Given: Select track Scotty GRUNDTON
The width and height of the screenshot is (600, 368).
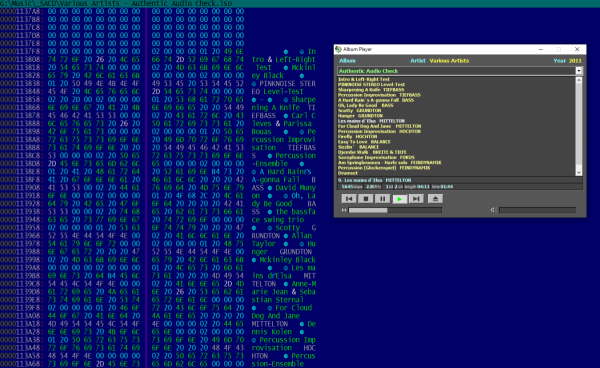Looking at the screenshot, I should tap(359, 111).
